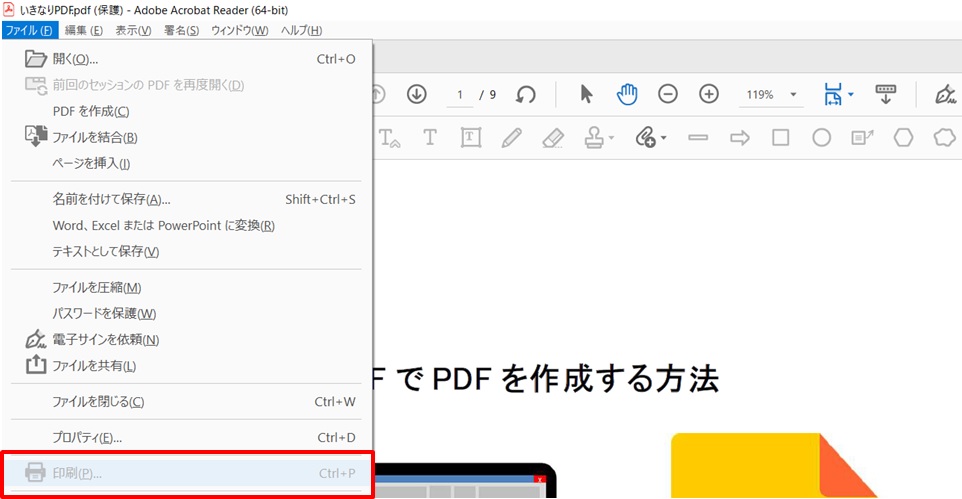Select ページを挿入(I) menu entry

tap(185, 163)
